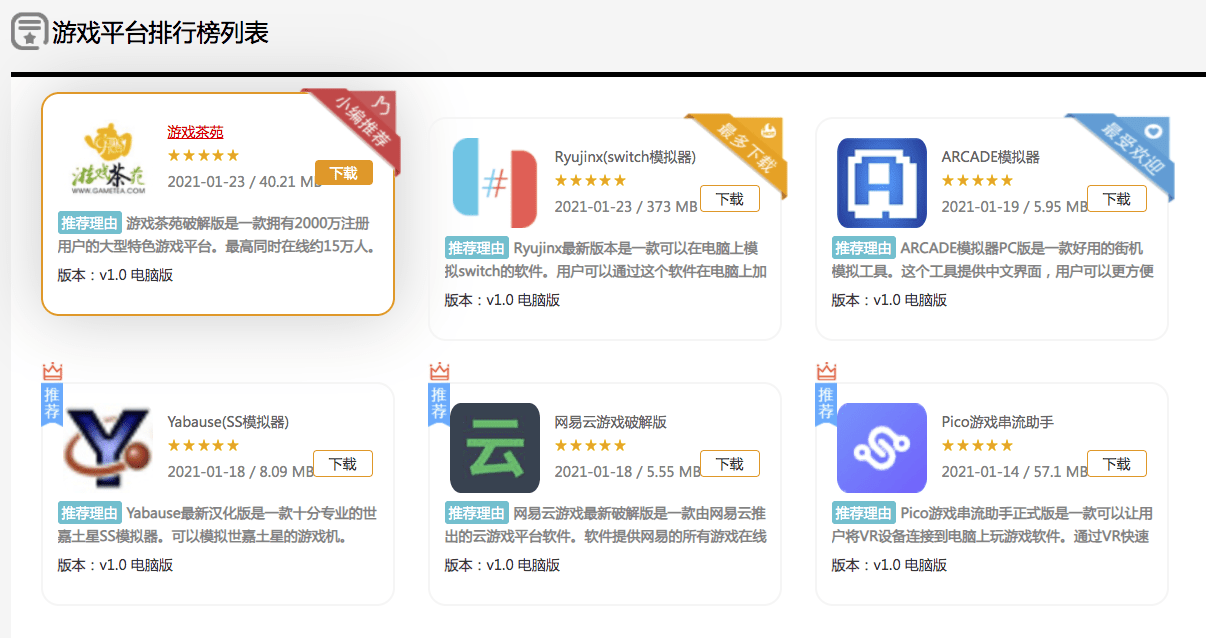Download 网易云游戏破解版
The width and height of the screenshot is (1206, 638).
(730, 464)
